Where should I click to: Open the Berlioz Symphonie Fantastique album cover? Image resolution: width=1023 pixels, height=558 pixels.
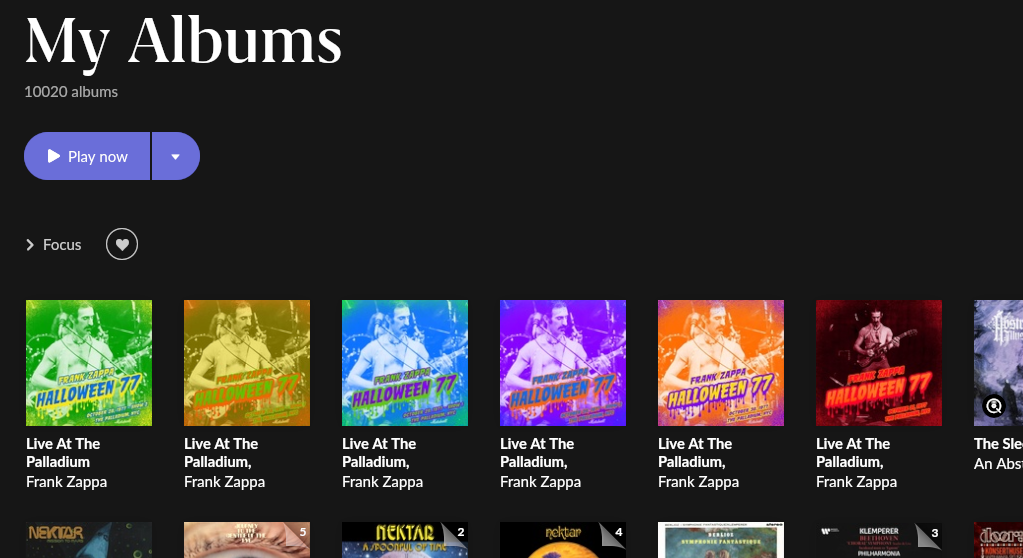tap(720, 540)
